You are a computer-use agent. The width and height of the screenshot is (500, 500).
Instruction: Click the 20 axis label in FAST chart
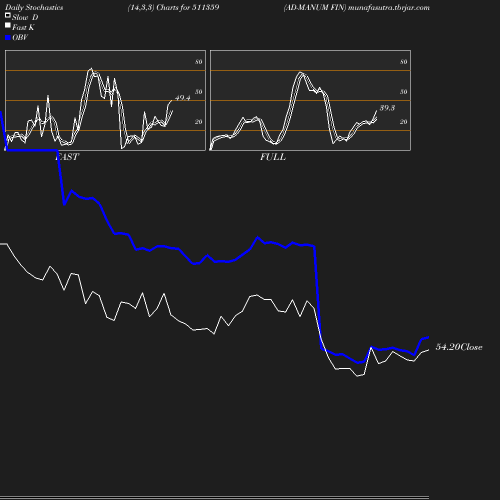(x=199, y=122)
